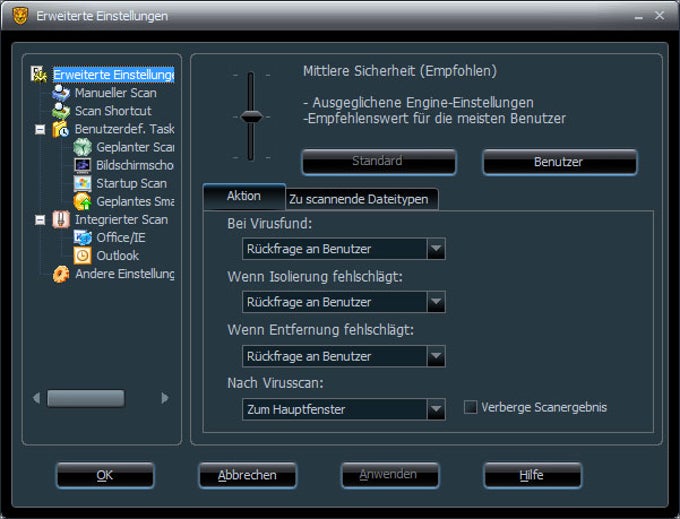Click the Startup Scan Windows icon
Image resolution: width=680 pixels, height=519 pixels.
(82, 183)
